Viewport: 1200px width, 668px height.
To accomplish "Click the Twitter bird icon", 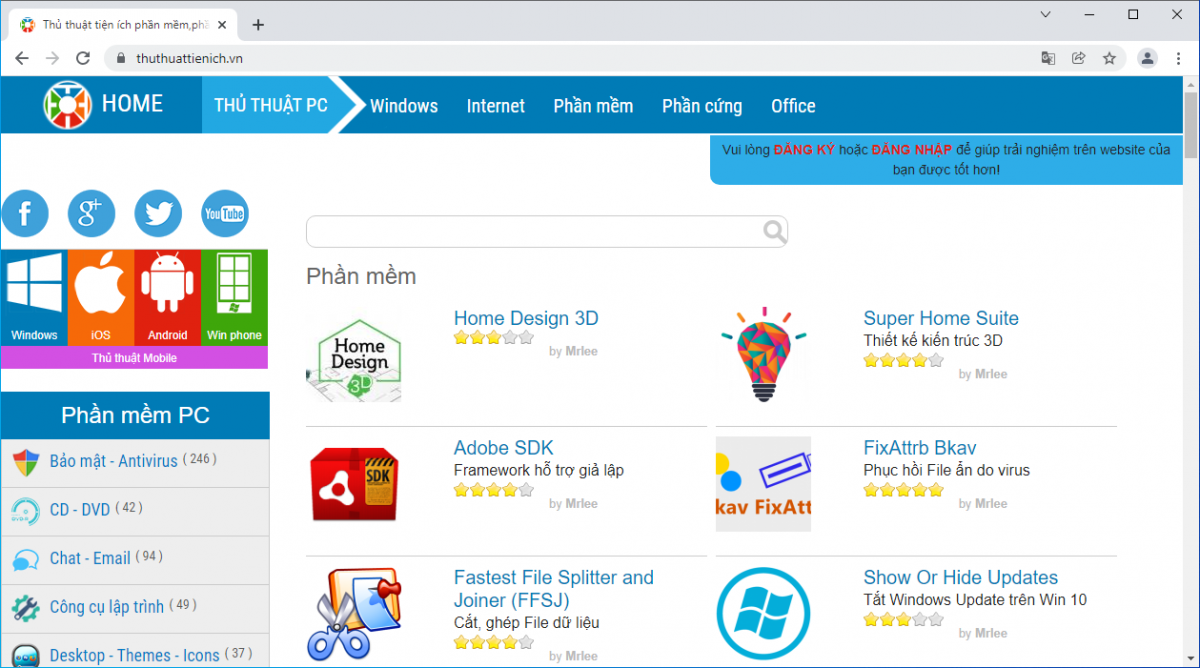I will pos(158,213).
